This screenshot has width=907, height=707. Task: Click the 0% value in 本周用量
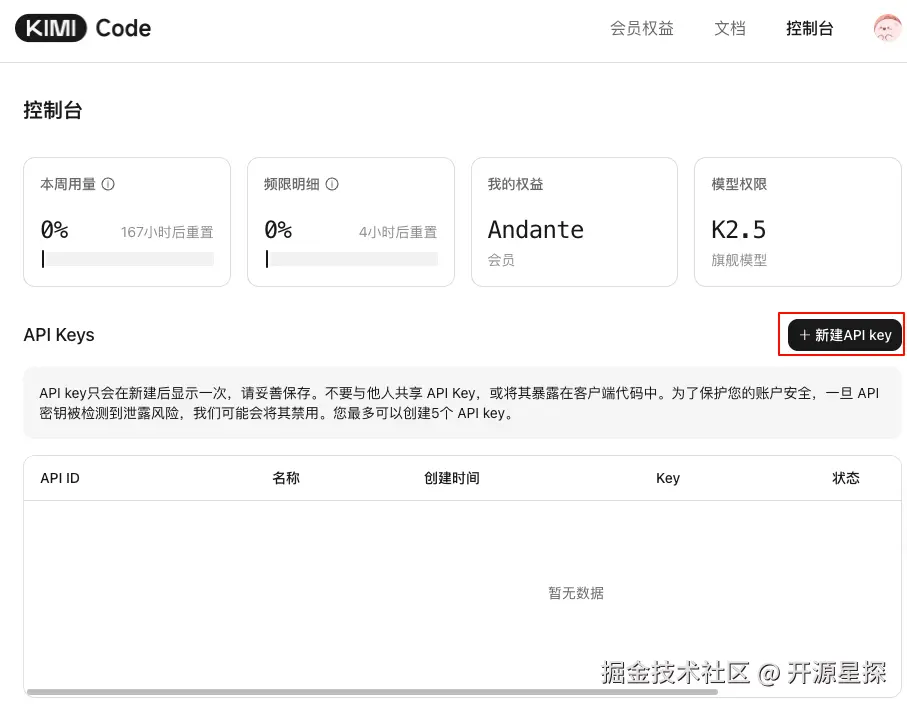pos(54,230)
